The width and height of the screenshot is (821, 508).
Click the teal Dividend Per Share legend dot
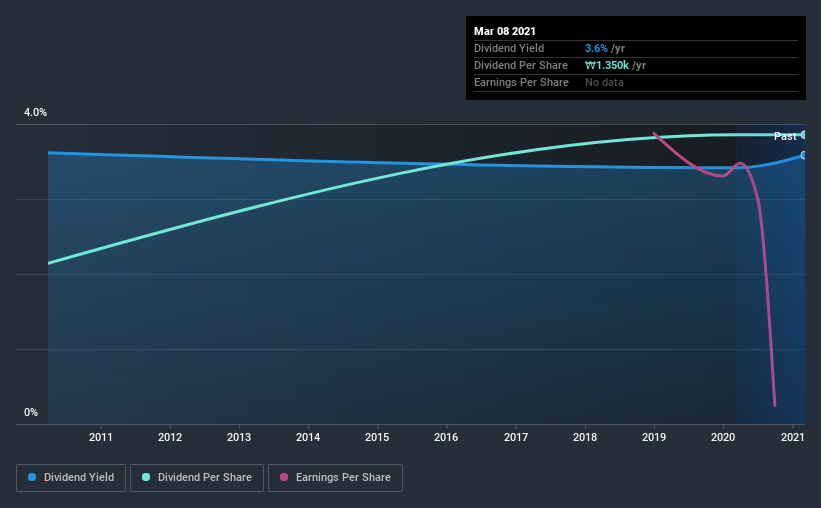point(146,477)
